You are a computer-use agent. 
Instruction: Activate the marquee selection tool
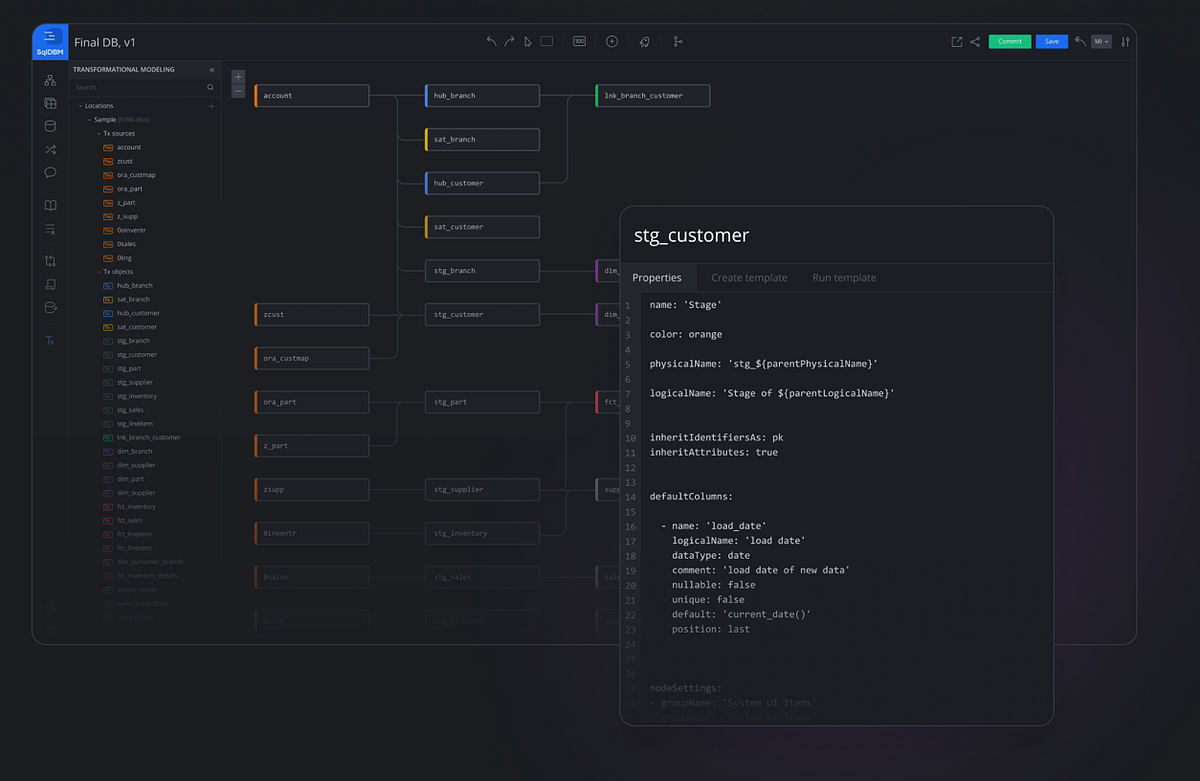coord(546,41)
